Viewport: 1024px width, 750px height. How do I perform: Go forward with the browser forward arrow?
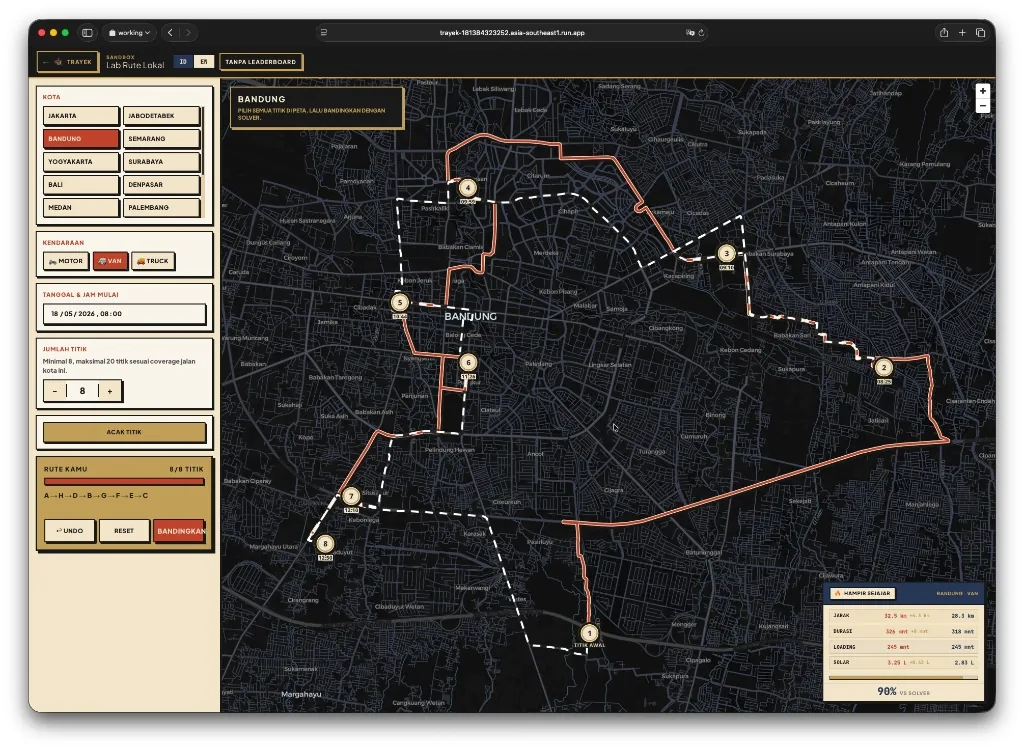[x=188, y=33]
